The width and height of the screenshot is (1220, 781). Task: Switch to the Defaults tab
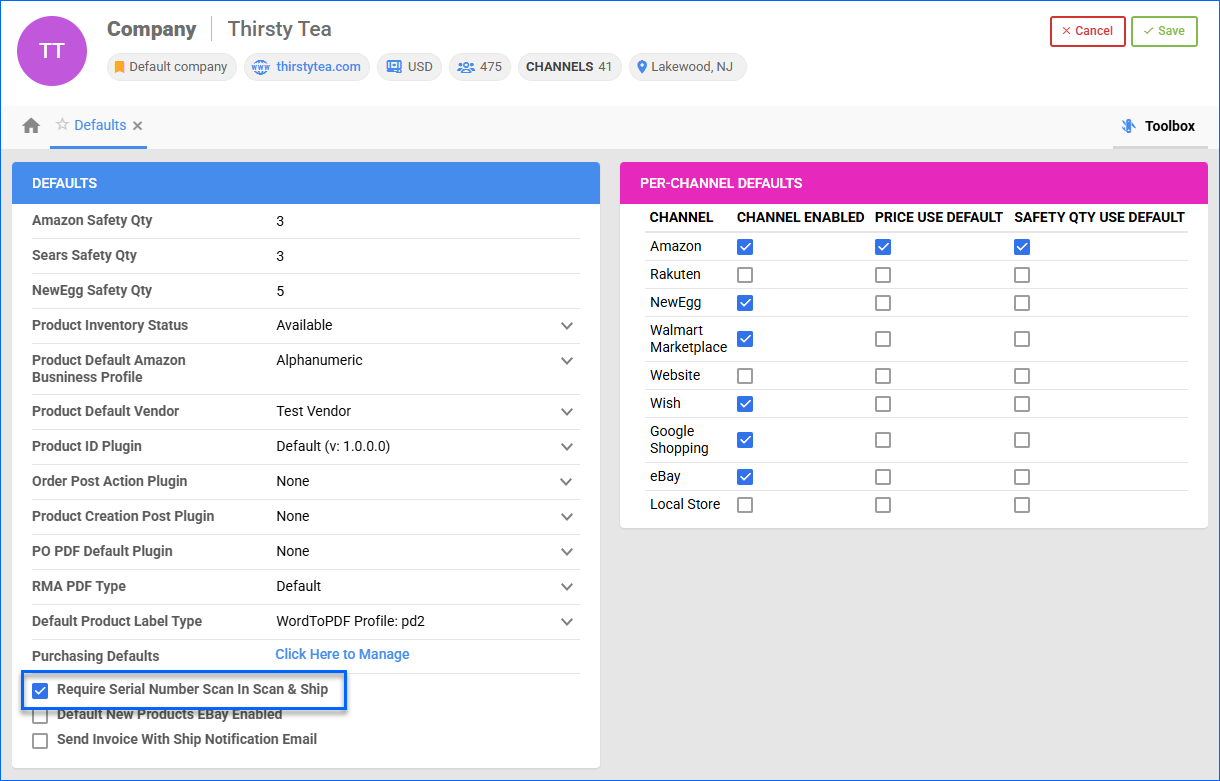click(x=100, y=125)
